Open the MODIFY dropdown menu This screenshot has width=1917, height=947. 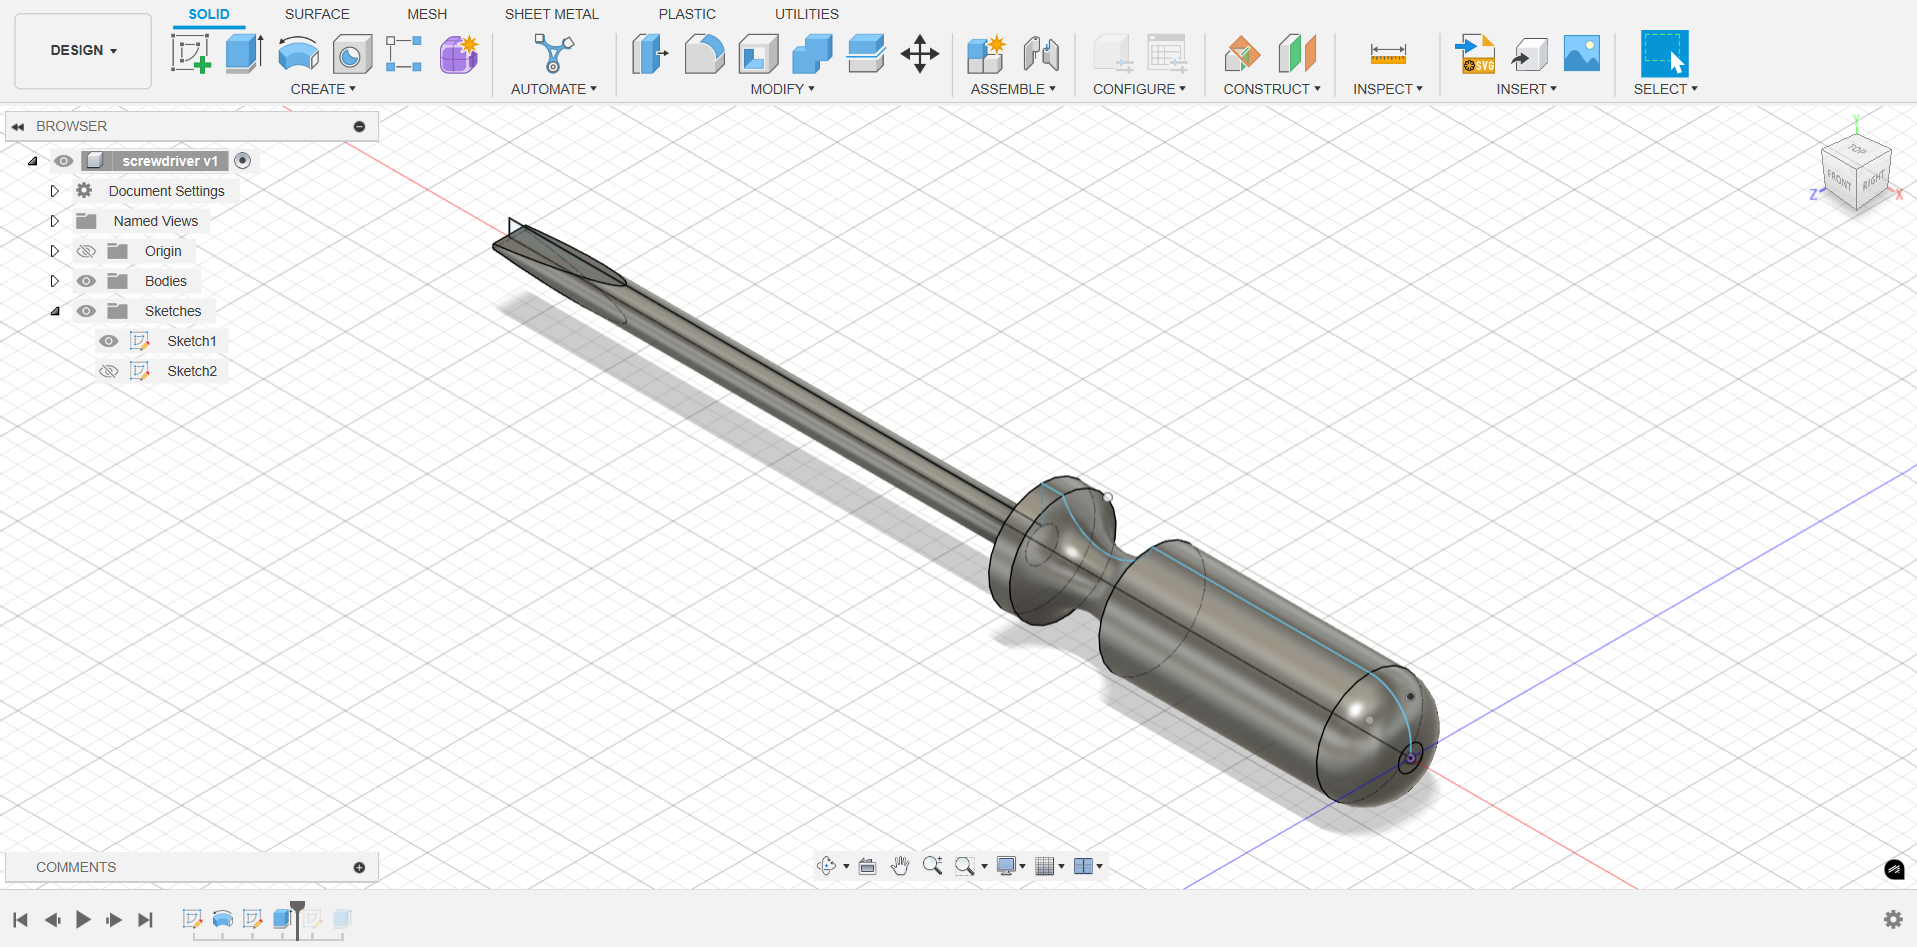click(783, 89)
